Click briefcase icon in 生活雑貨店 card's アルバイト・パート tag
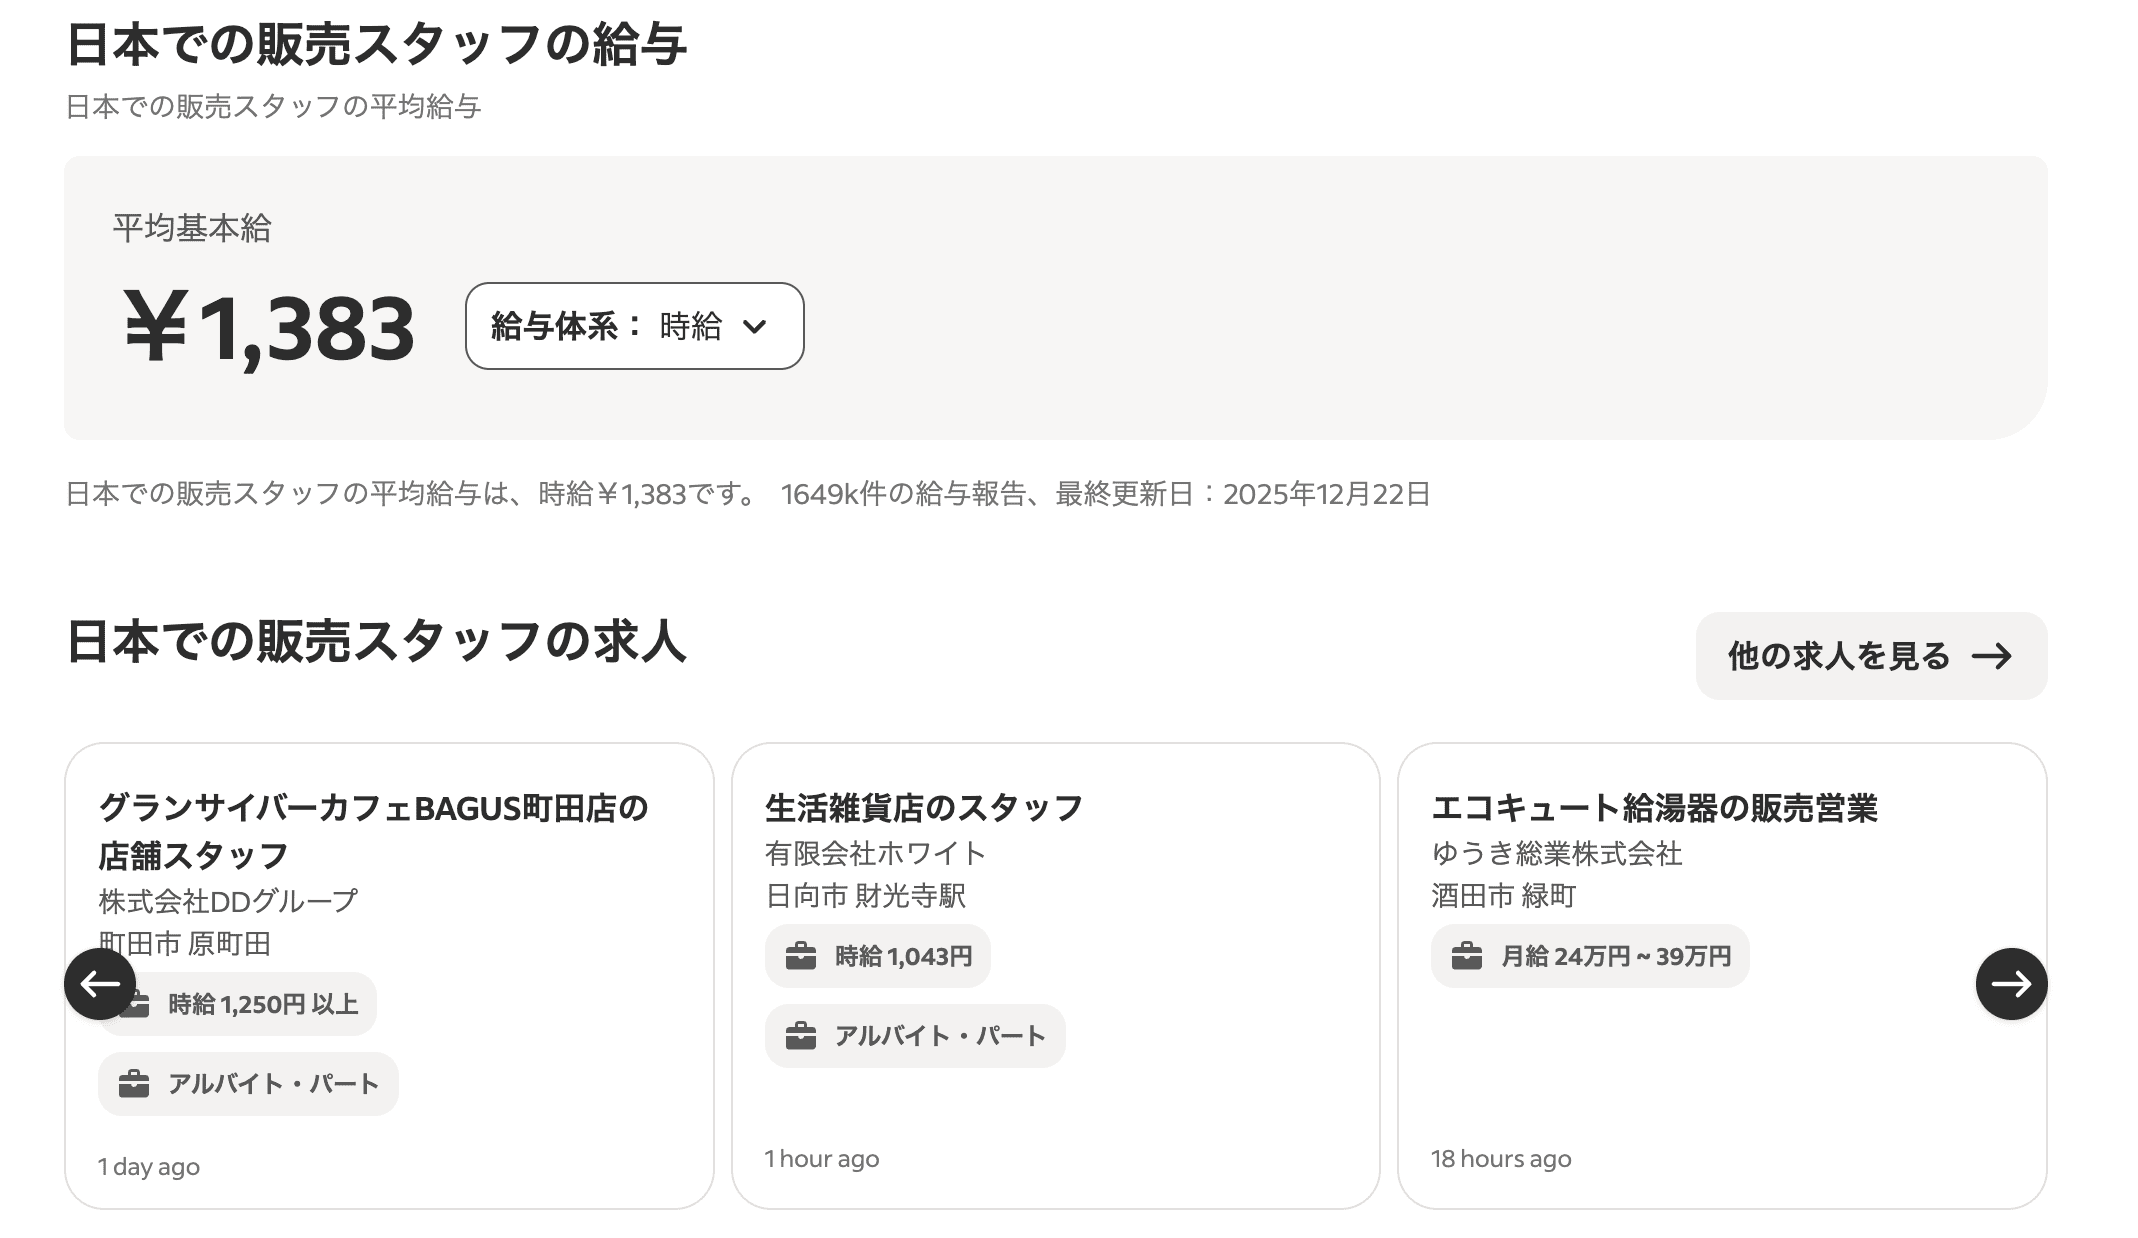 tap(801, 1036)
